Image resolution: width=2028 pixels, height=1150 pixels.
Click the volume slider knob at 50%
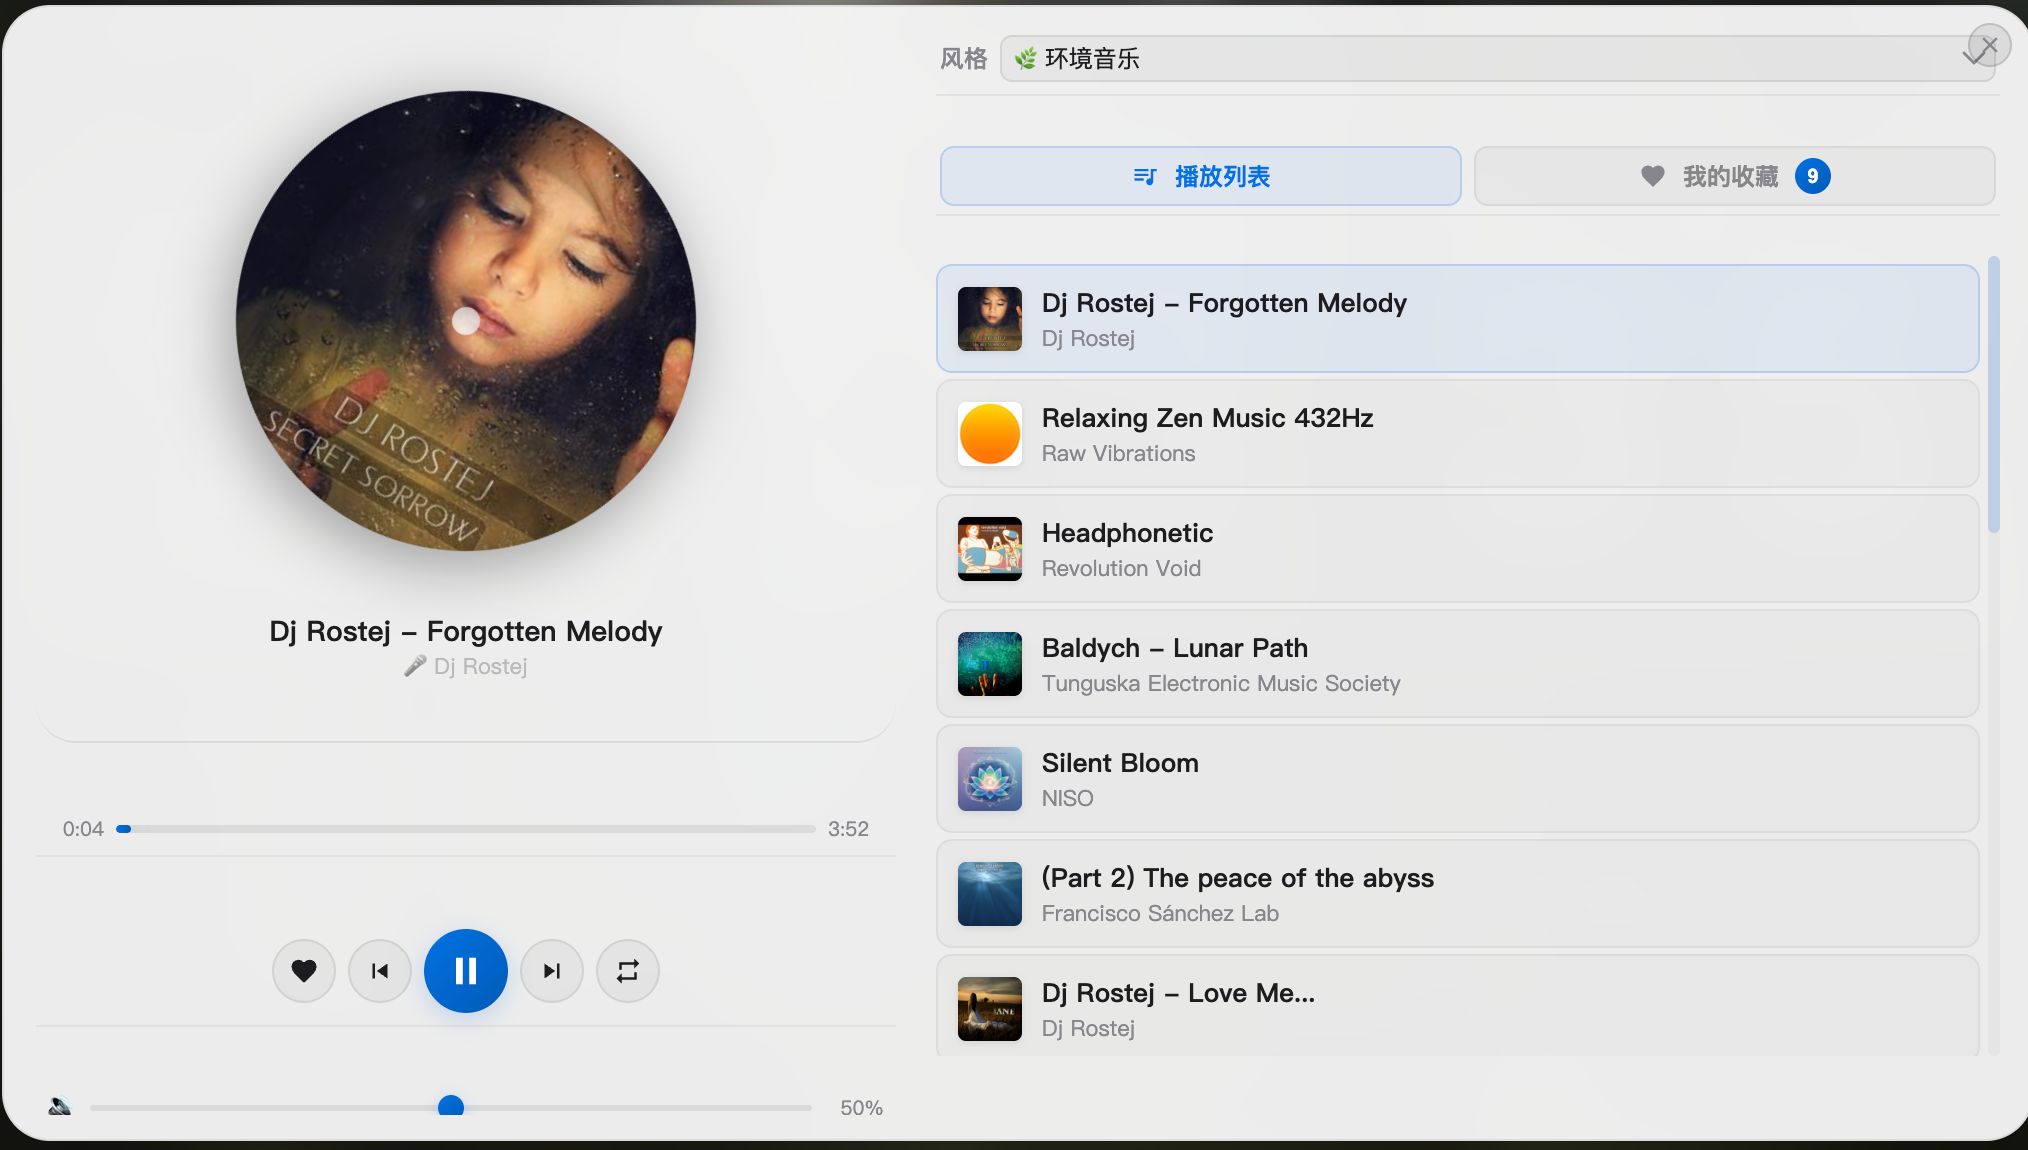tap(451, 1107)
